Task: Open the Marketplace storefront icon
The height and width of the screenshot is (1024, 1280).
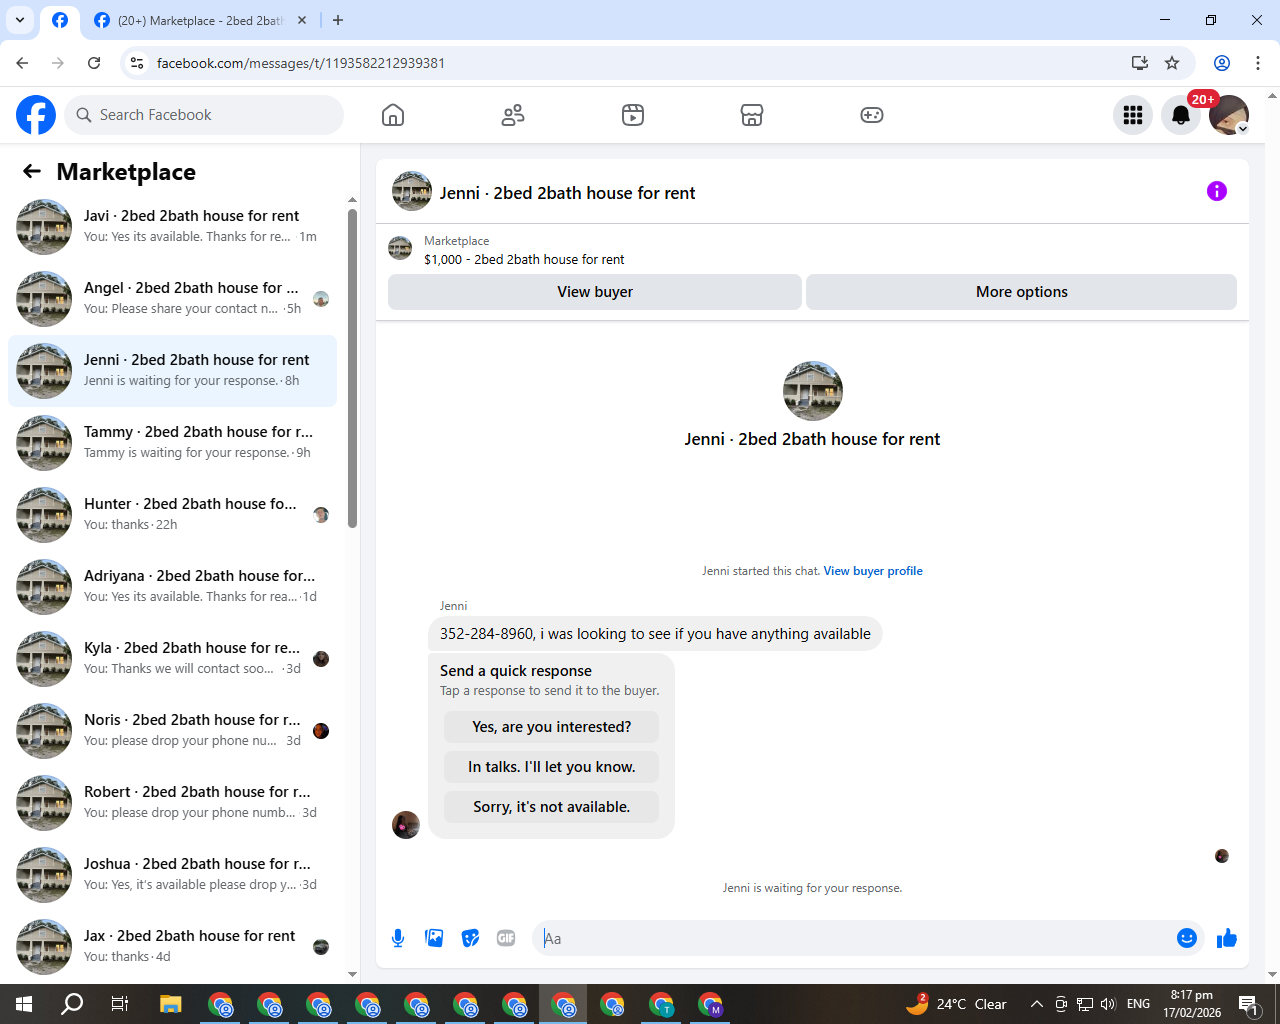Action: [752, 115]
